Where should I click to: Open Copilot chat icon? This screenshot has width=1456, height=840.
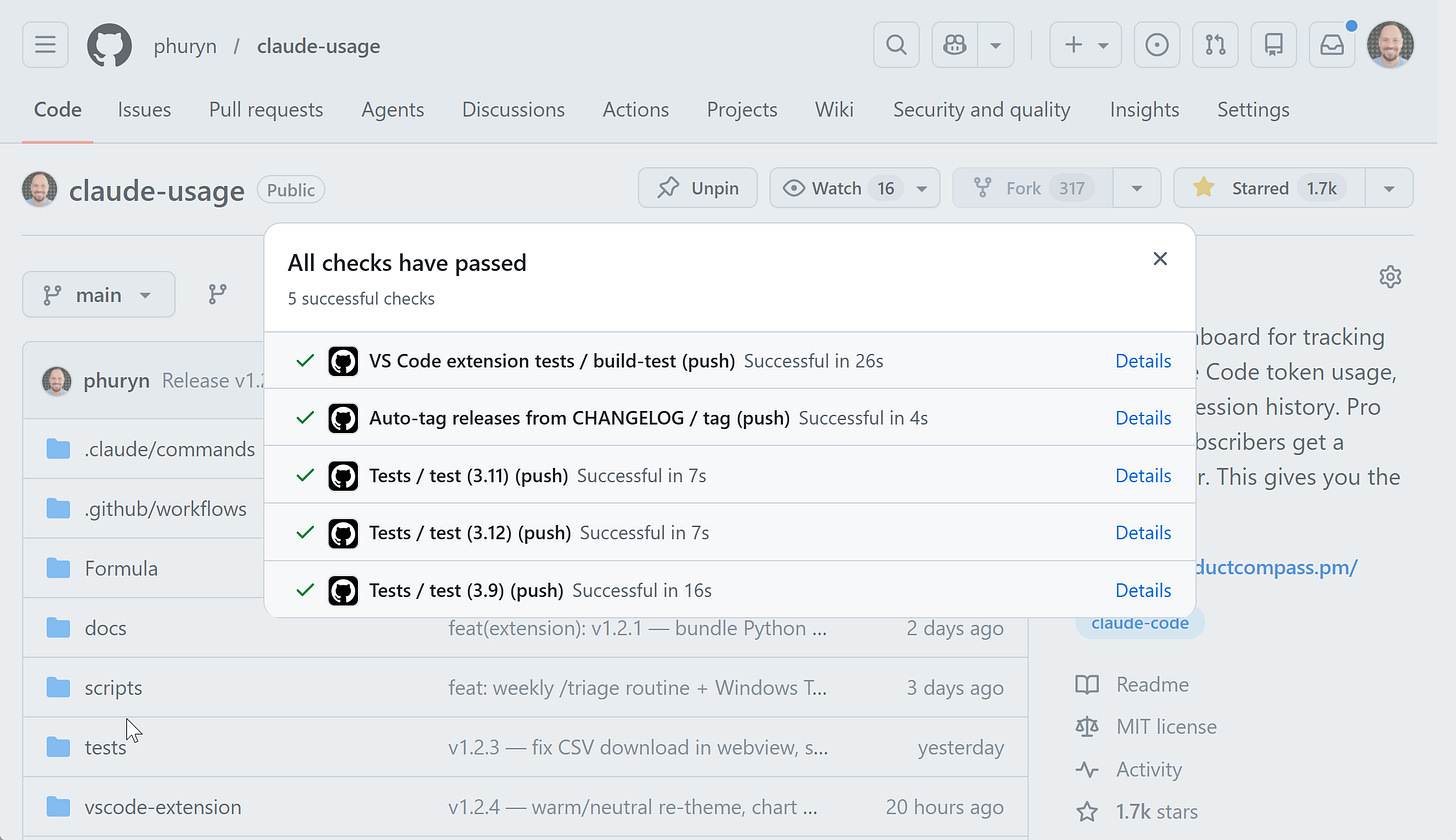(955, 45)
